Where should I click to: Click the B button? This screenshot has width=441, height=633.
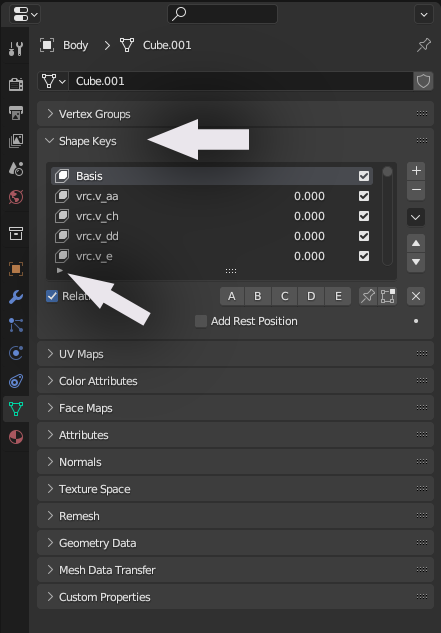(258, 296)
